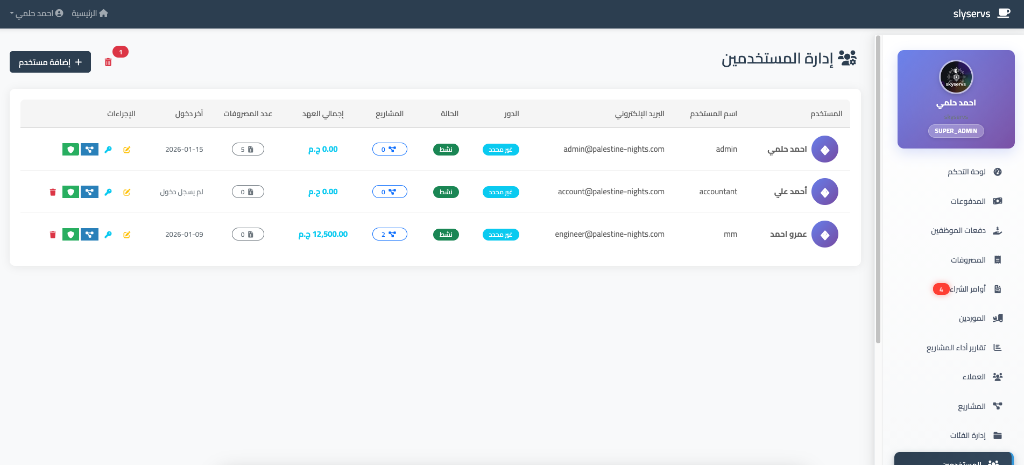Click the 12,500.00 total custody amount
The image size is (1024, 465).
pos(323,234)
